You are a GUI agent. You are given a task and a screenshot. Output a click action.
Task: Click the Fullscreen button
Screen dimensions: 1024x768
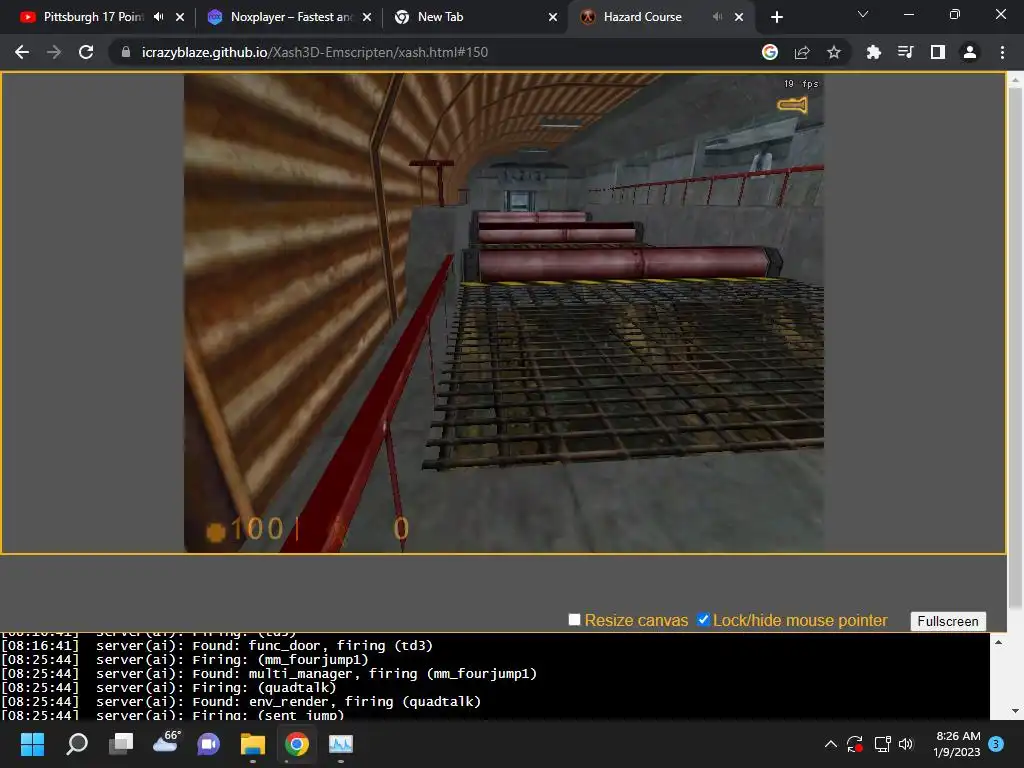948,621
